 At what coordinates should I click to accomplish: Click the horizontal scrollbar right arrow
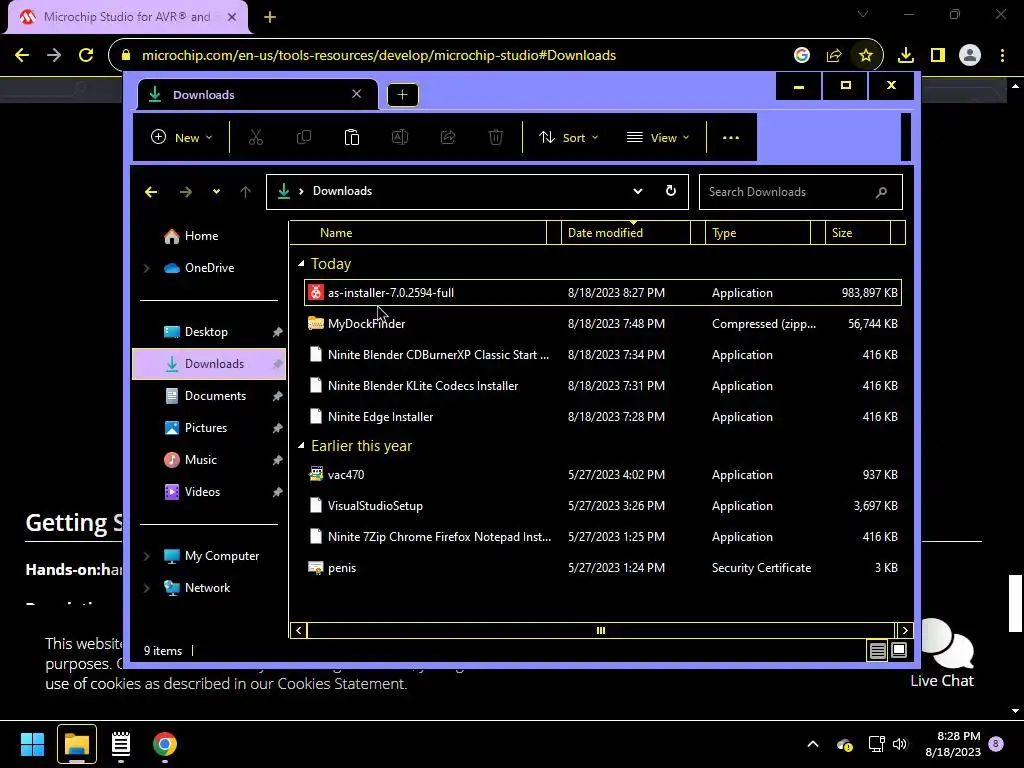point(904,630)
